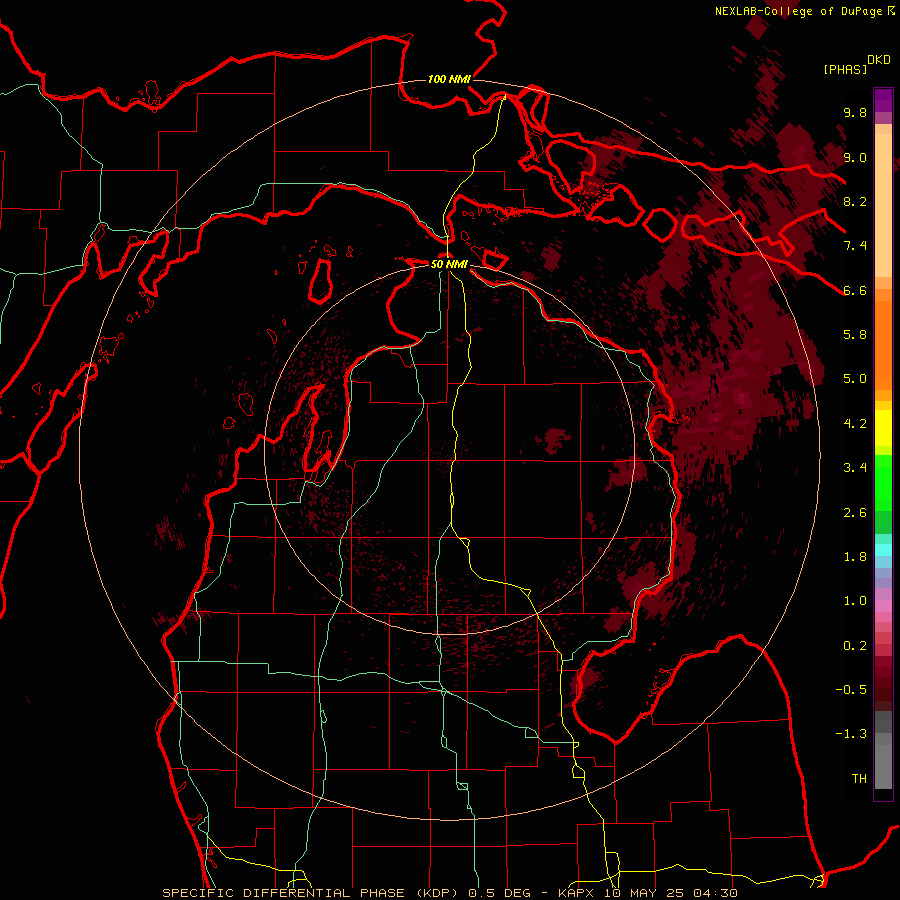Select the 1.8 scale value
Viewport: 900px width, 900px height.
(x=855, y=557)
